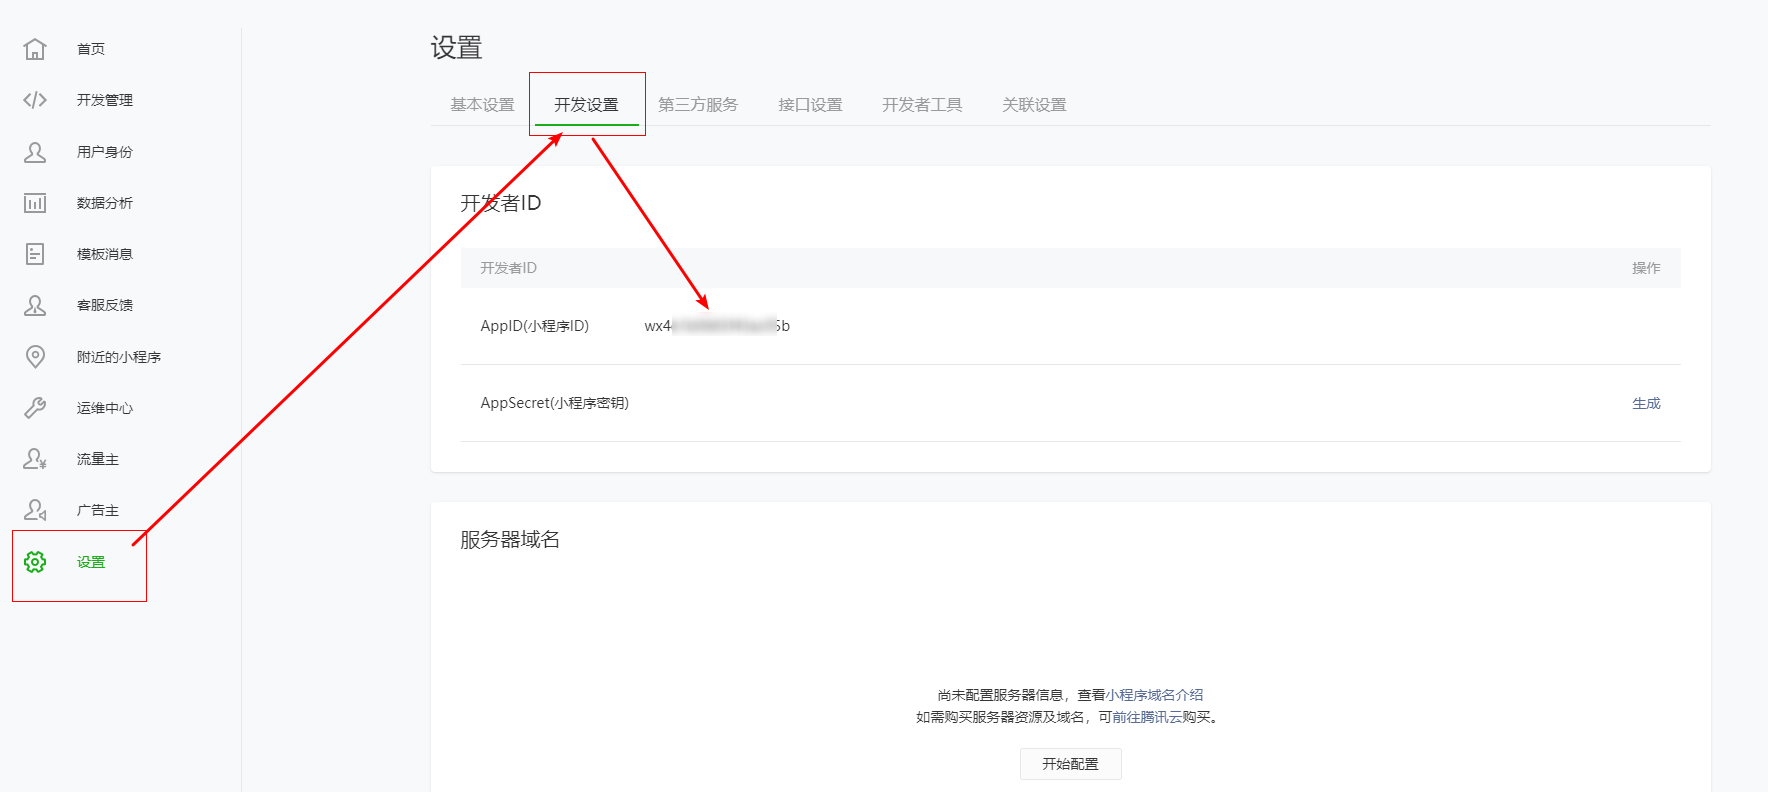Click the wrench icon for 运维中心
Viewport: 1768px width, 792px height.
[x=35, y=408]
